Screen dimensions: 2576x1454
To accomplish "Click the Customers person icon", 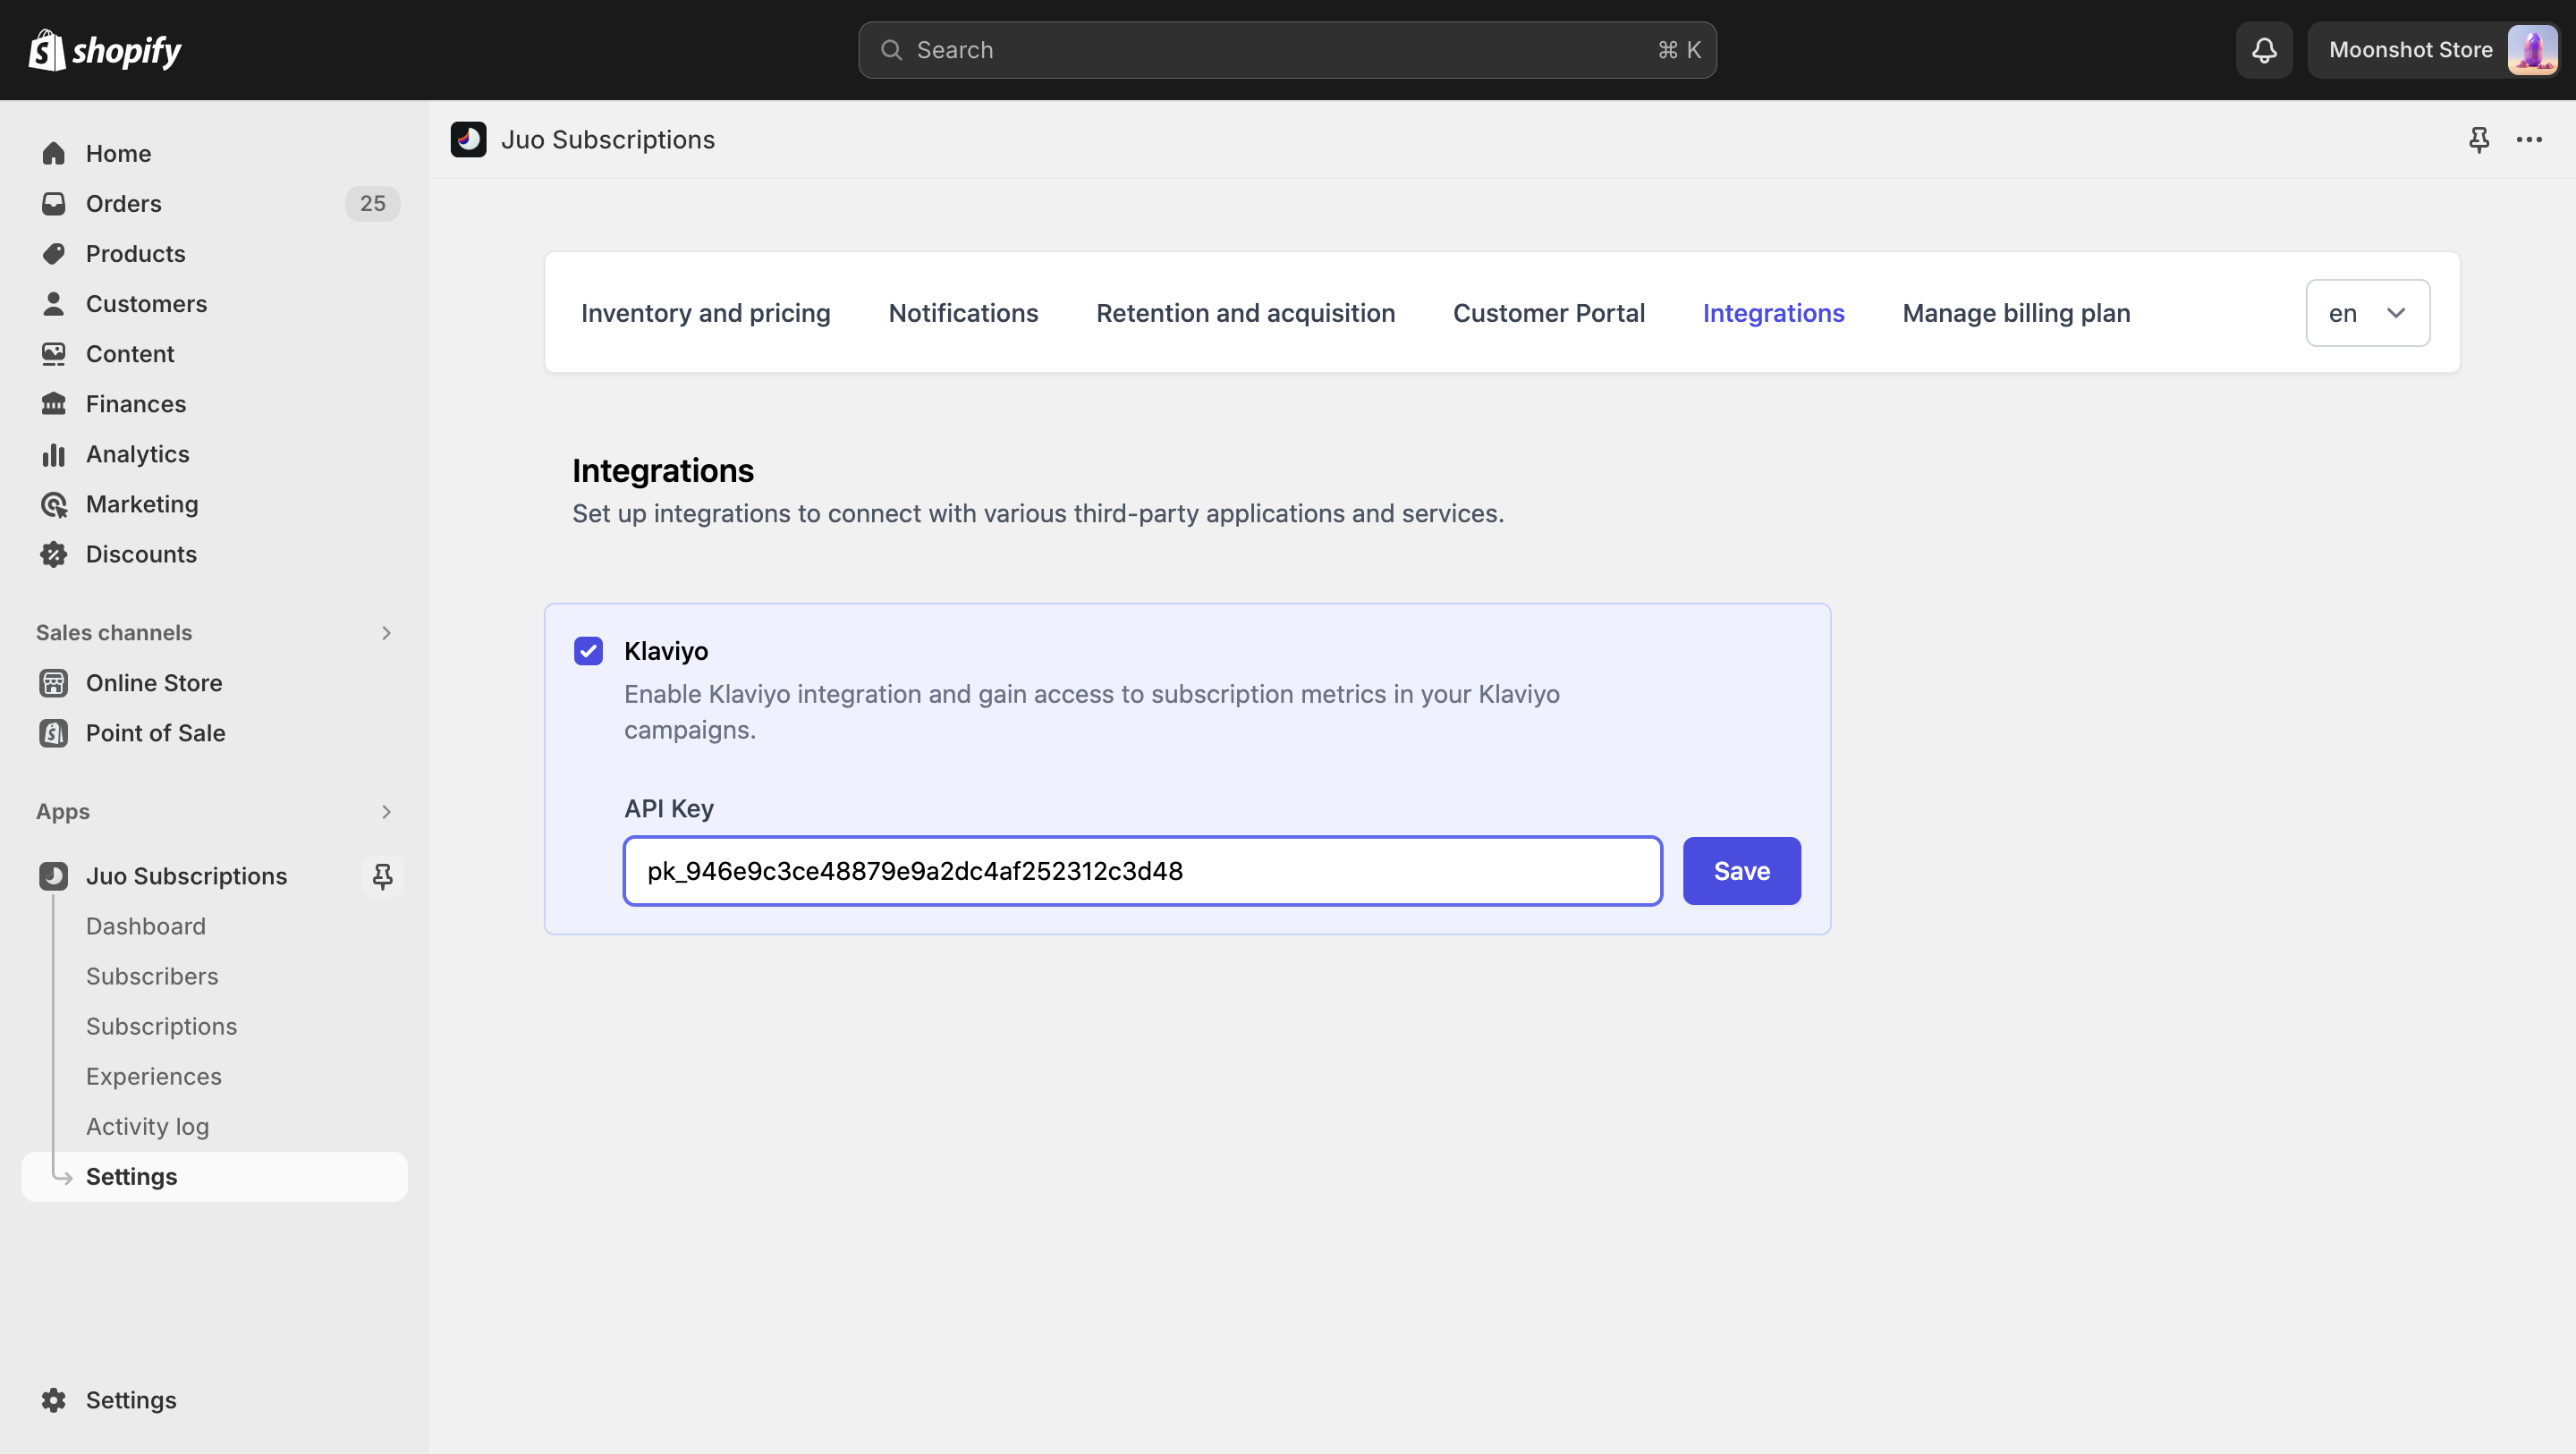I will 54,303.
